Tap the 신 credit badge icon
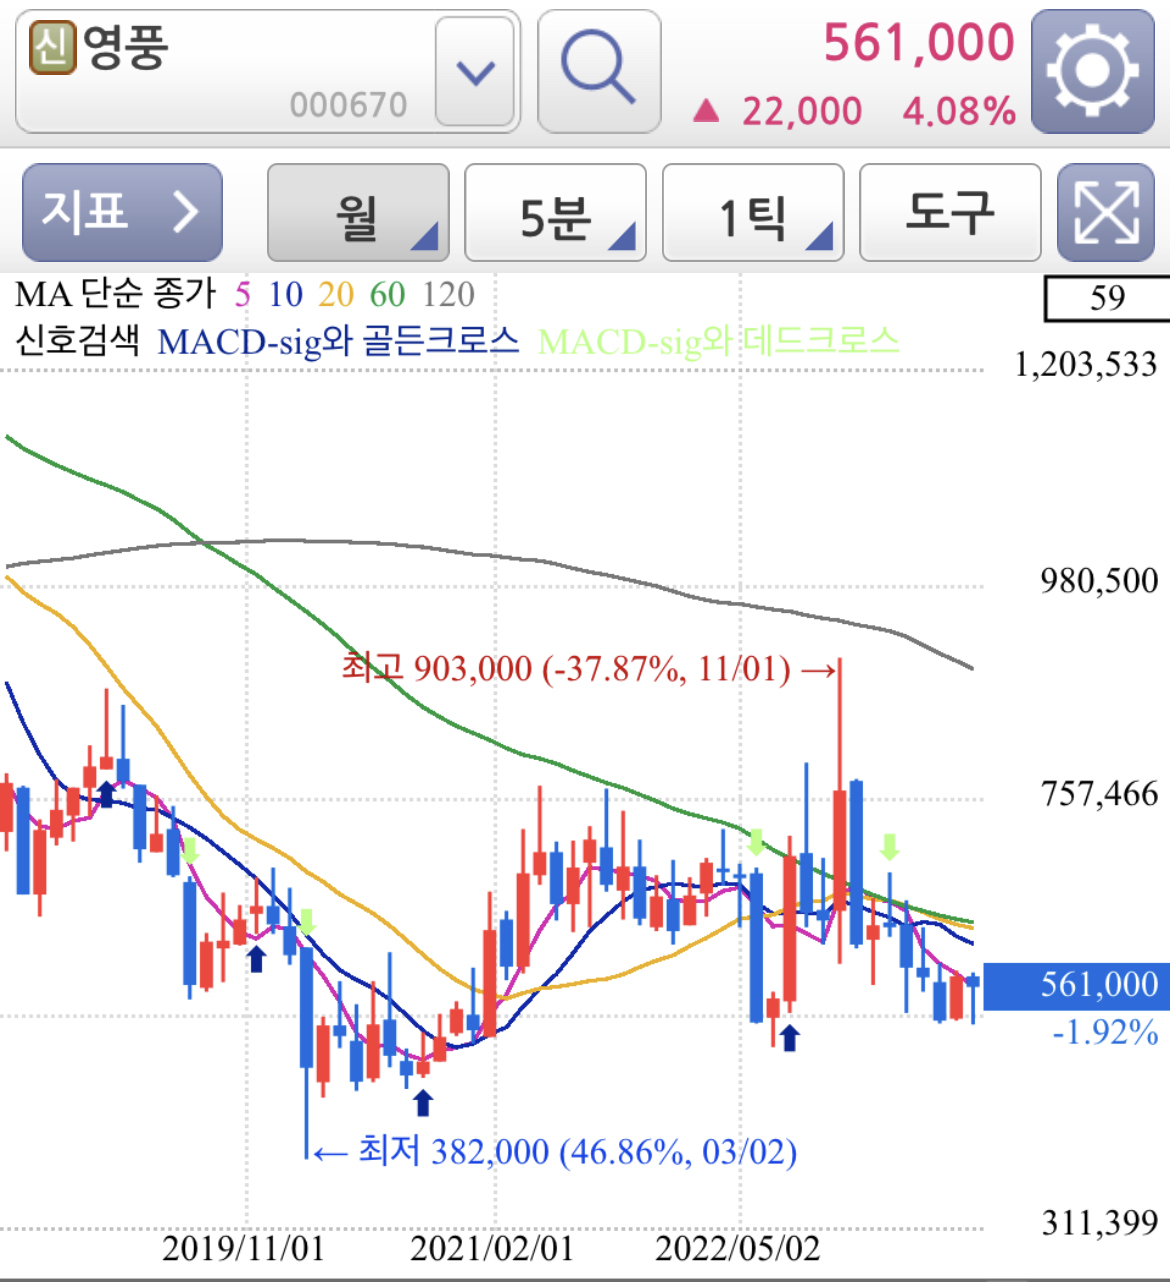Viewport: 1170px width, 1282px height. pos(53,47)
